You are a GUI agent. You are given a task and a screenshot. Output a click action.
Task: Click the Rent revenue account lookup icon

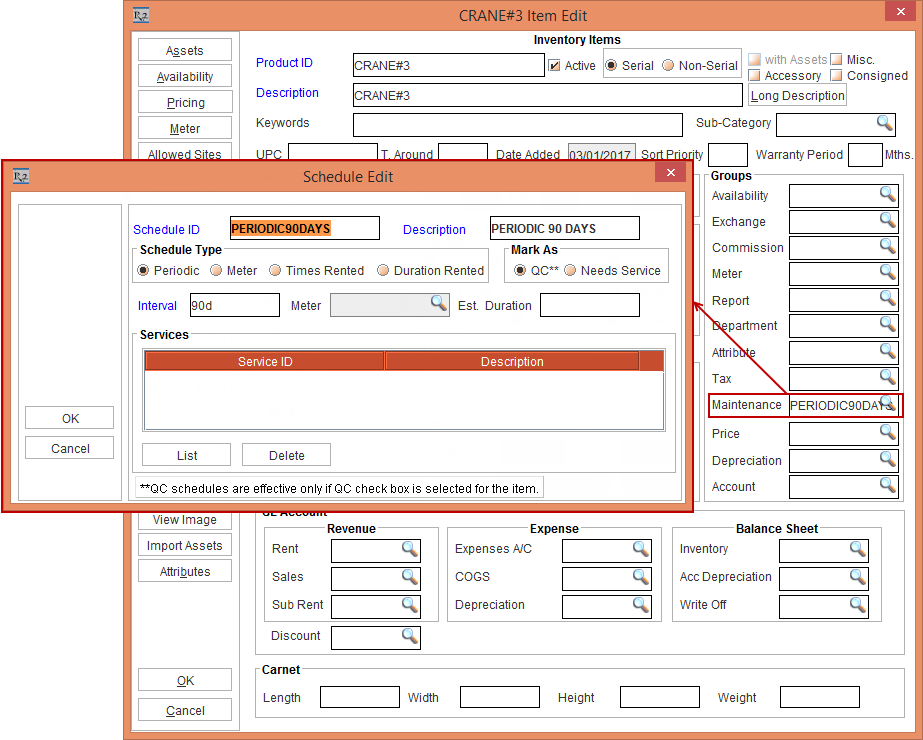[410, 549]
